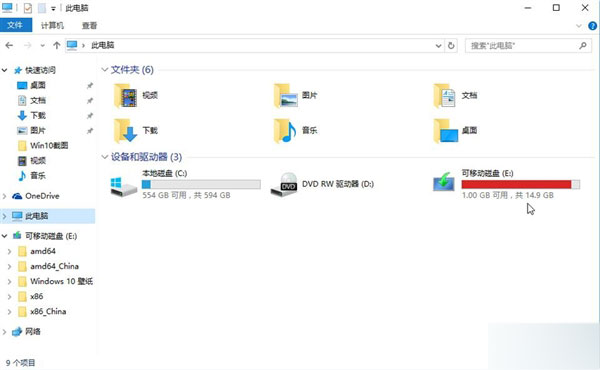Select amd64_China folder in the sidebar tree
Screen dimensions: 600x370
[54, 266]
